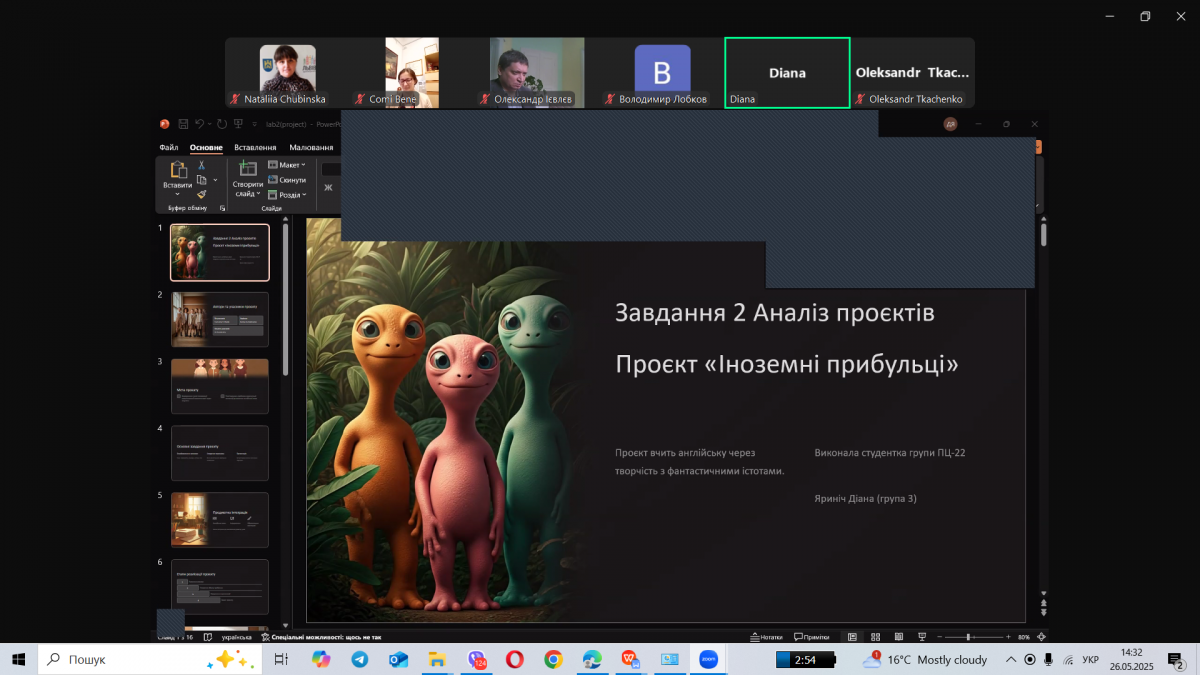Expand the Макет layout dropdown

point(287,165)
